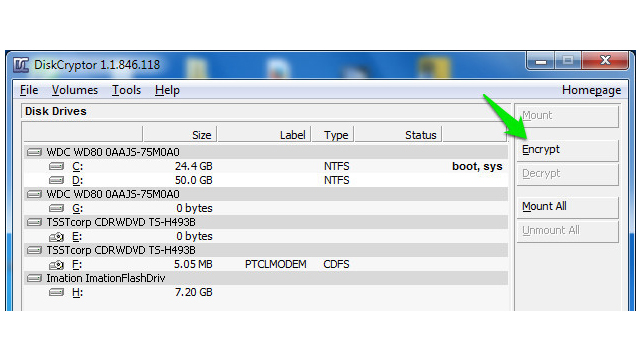Select the D: drive letter

(78, 180)
